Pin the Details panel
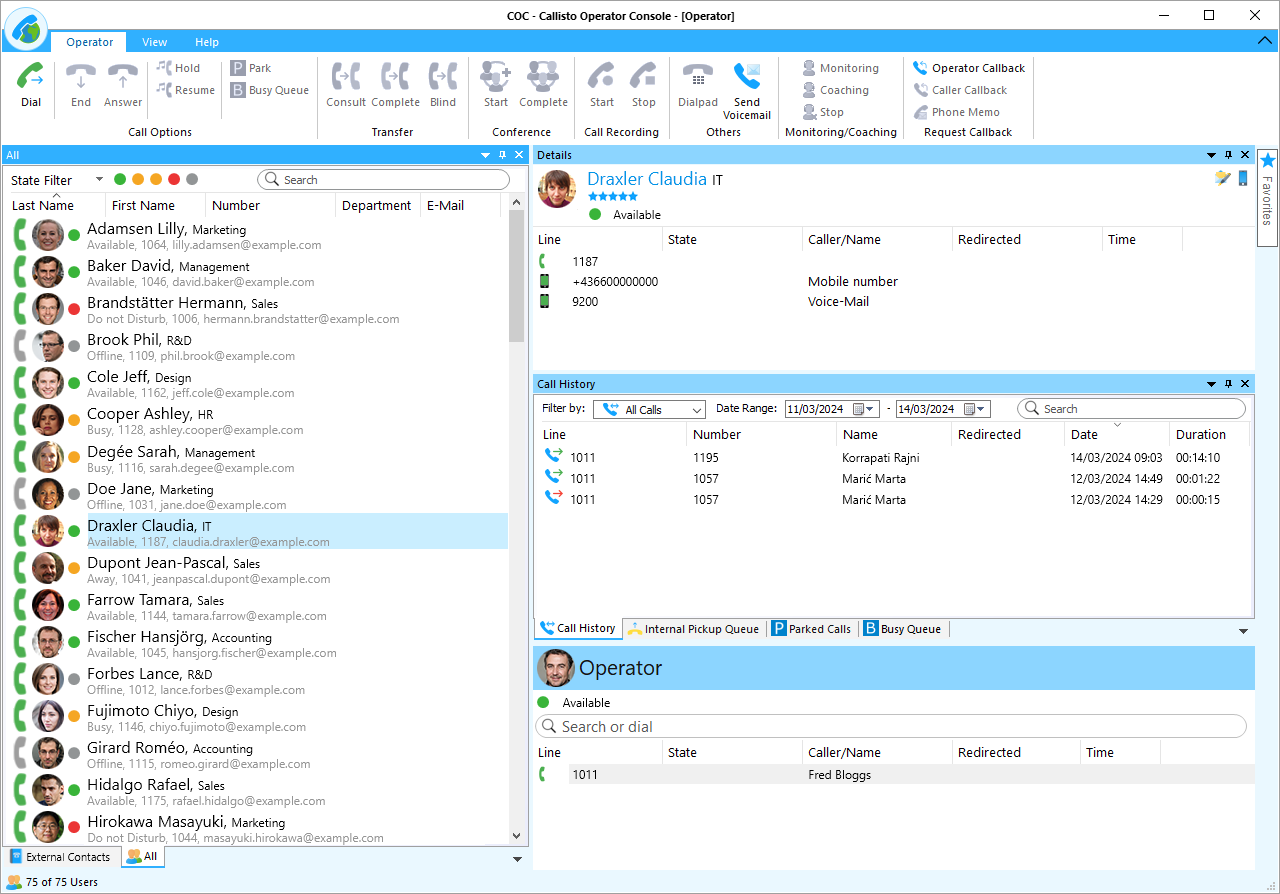The height and width of the screenshot is (894, 1280). click(x=1229, y=155)
